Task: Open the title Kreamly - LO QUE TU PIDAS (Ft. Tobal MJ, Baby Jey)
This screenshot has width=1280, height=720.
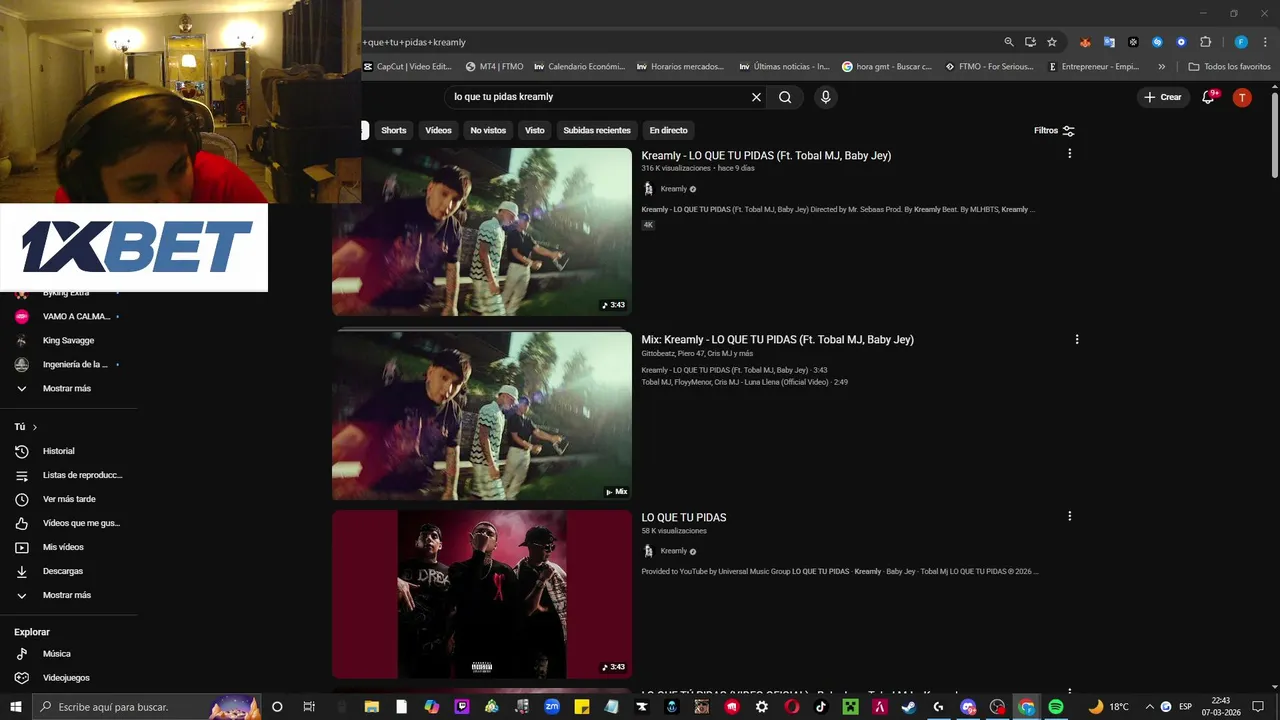Action: pos(766,155)
